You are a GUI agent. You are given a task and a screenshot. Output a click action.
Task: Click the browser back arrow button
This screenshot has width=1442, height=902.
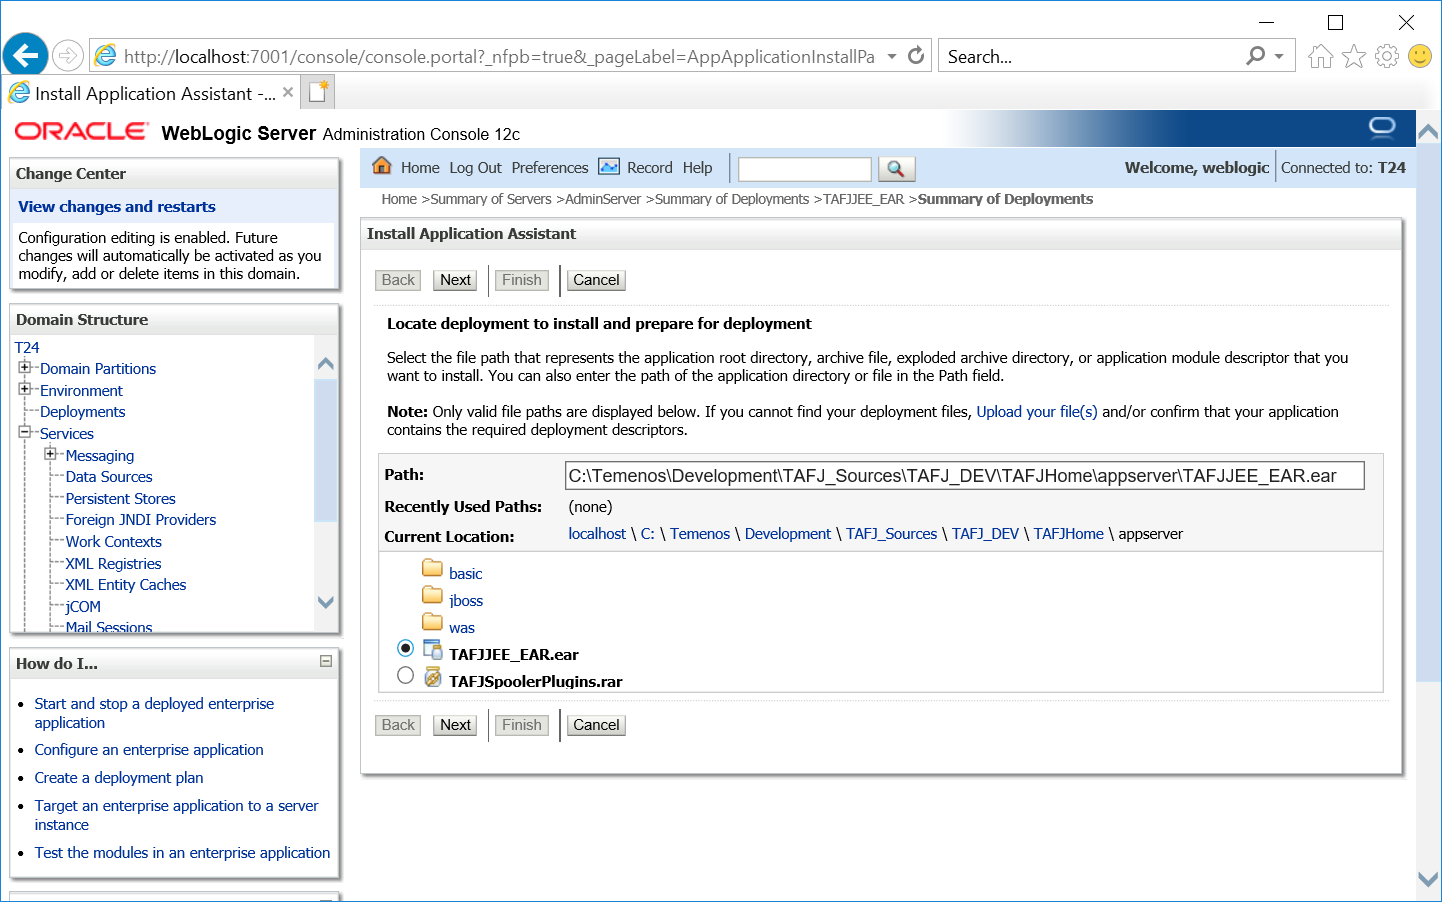tap(25, 55)
